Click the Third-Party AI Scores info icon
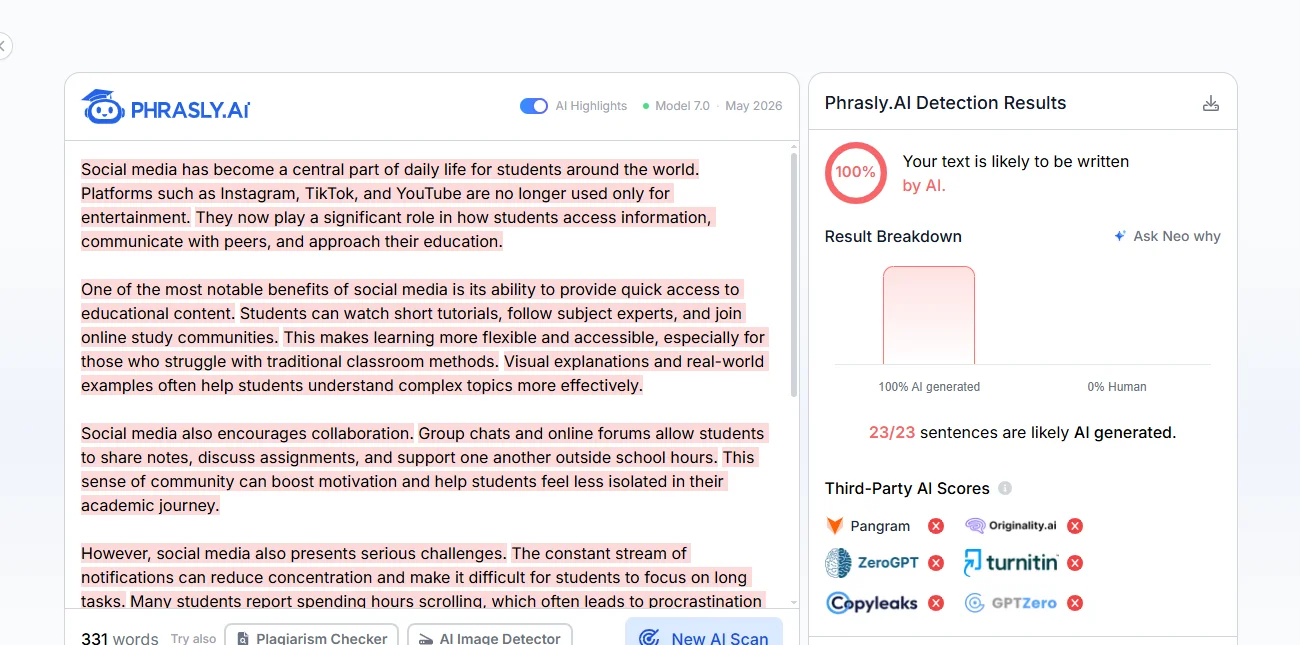 (x=1005, y=488)
